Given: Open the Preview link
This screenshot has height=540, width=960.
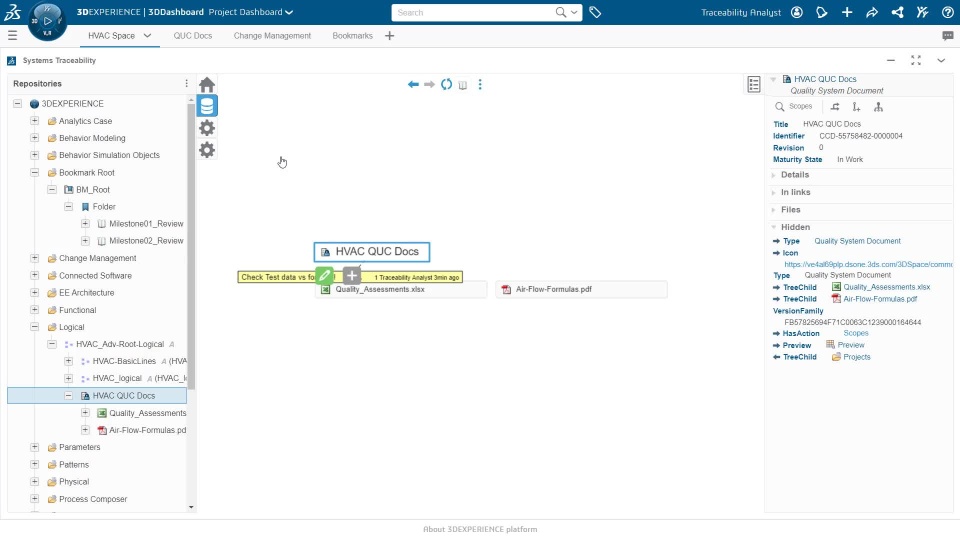Looking at the screenshot, I should pyautogui.click(x=851, y=345).
